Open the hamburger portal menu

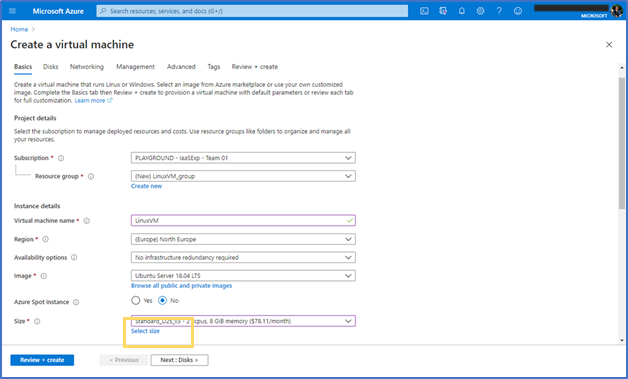[x=12, y=11]
